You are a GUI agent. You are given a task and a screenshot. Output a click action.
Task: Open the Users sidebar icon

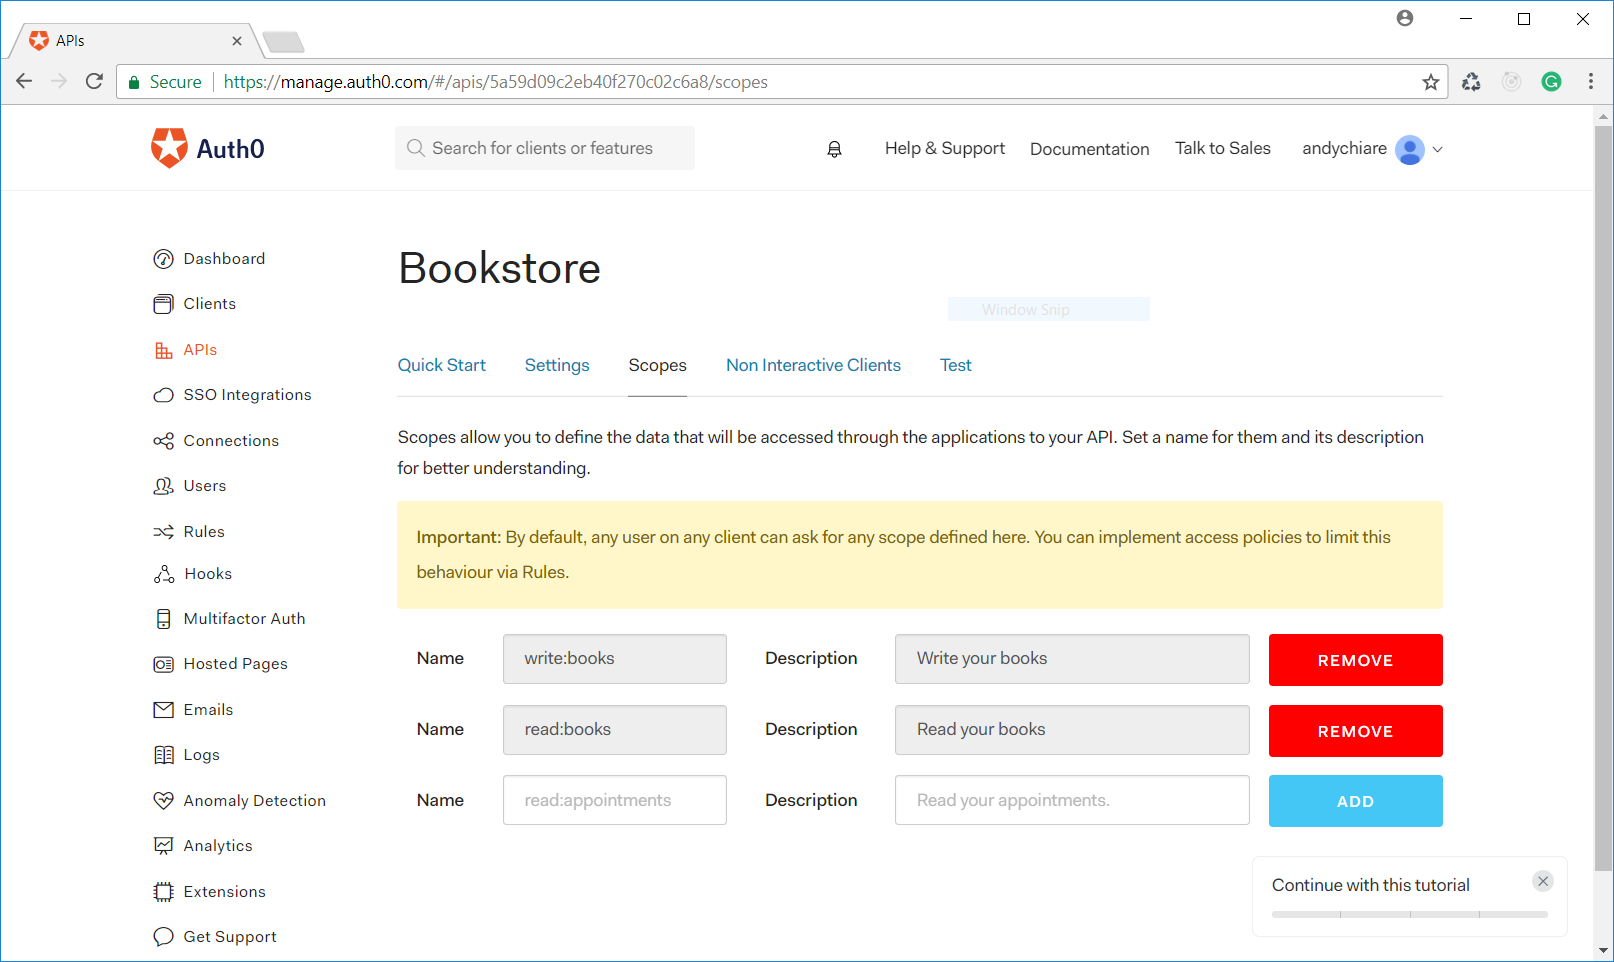pos(163,486)
